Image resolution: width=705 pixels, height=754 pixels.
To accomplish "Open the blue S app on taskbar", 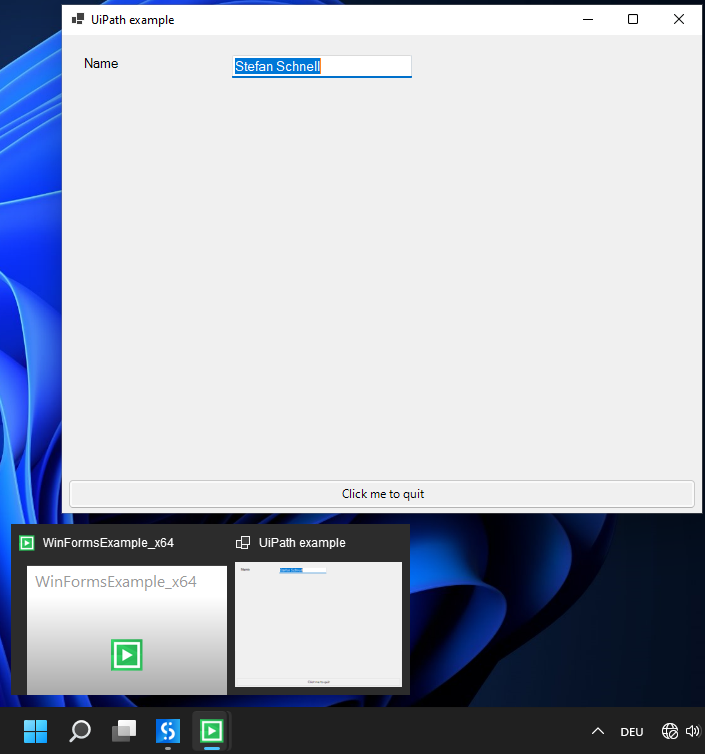I will pyautogui.click(x=168, y=731).
